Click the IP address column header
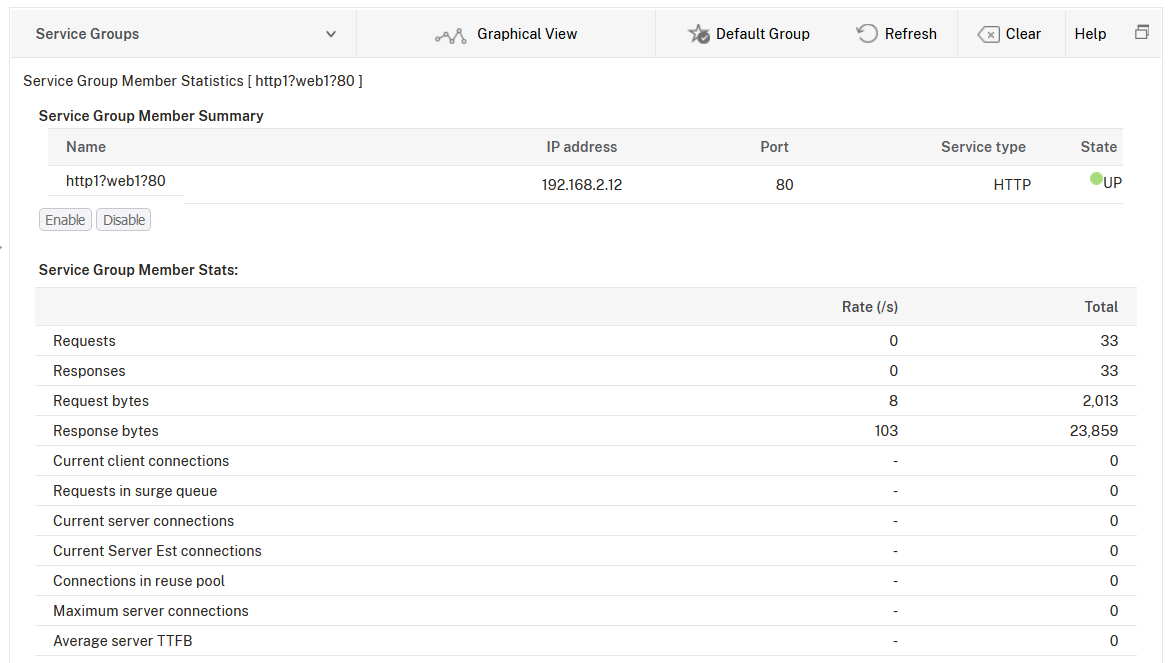The width and height of the screenshot is (1172, 663). pos(581,147)
